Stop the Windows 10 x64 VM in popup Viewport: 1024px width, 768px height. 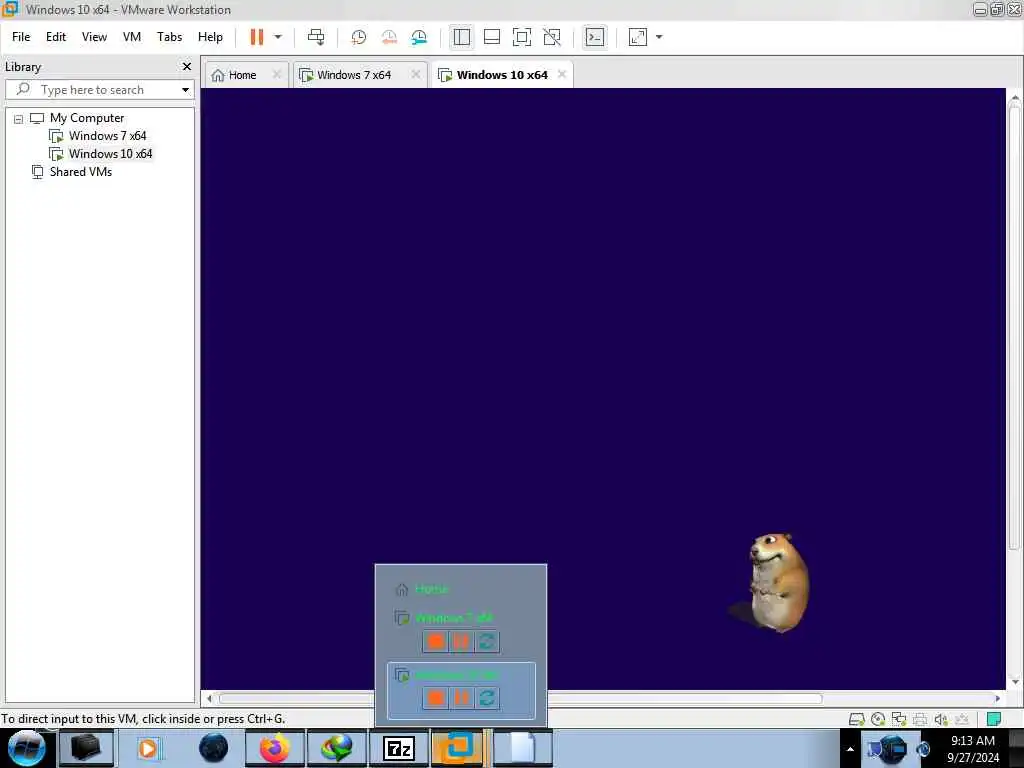click(436, 698)
